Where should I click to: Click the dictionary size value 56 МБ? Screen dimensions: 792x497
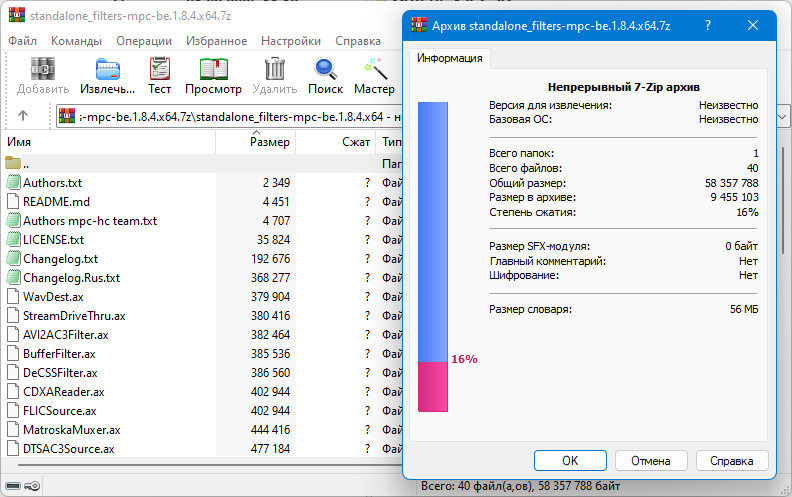pos(744,309)
